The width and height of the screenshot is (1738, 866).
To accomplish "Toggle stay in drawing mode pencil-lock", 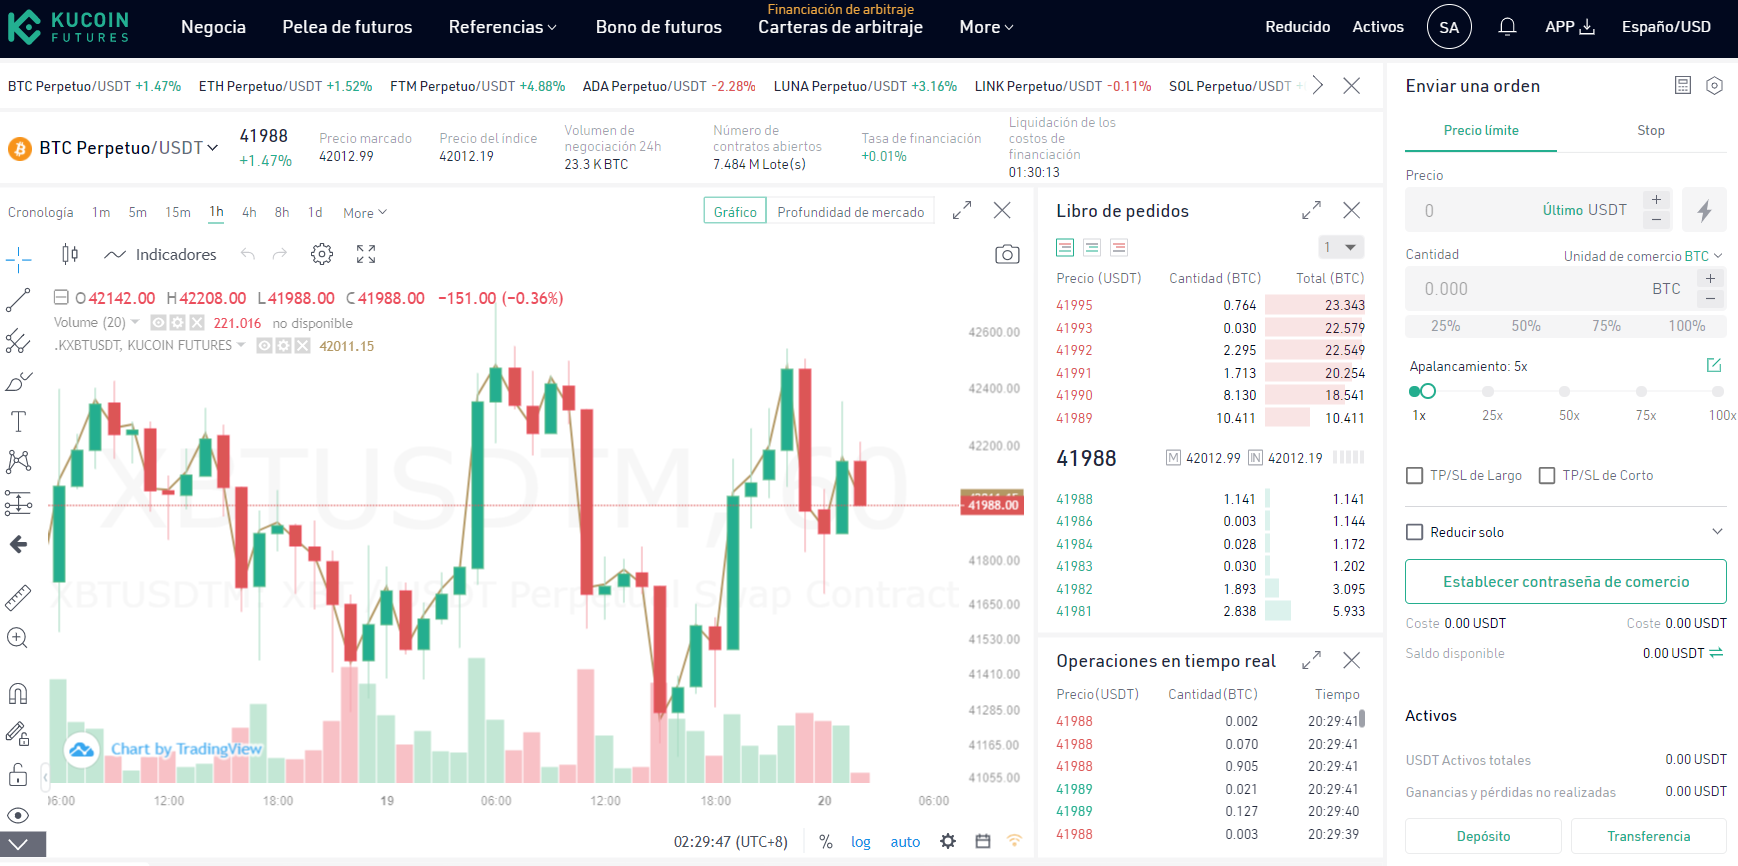I will click(18, 734).
